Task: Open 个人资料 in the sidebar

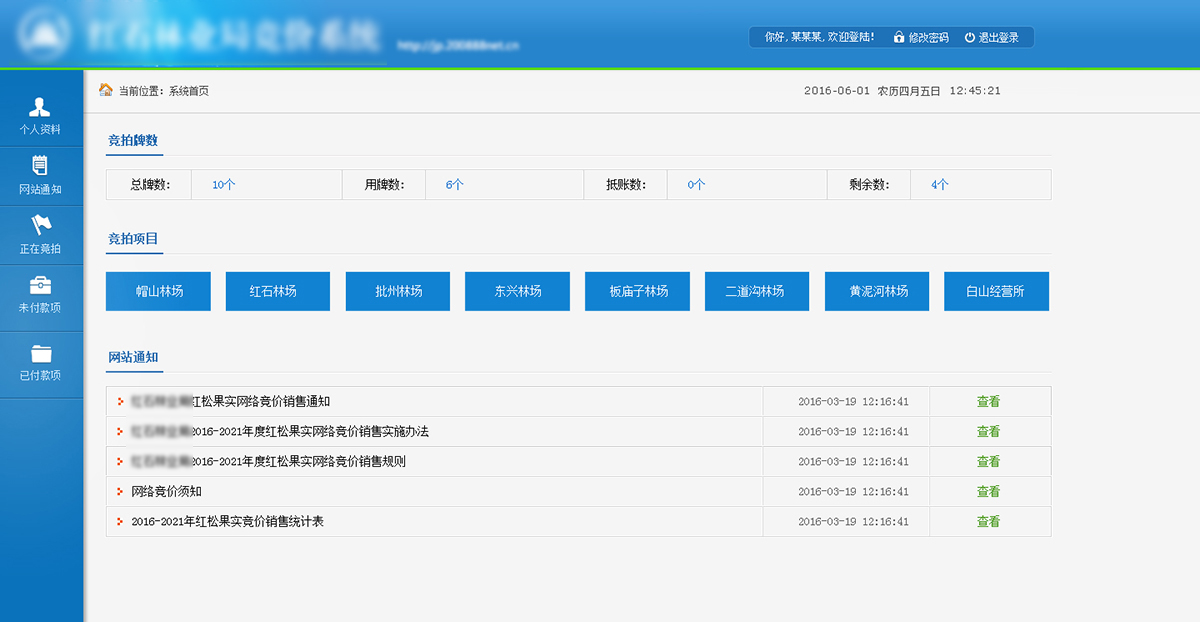Action: click(41, 117)
